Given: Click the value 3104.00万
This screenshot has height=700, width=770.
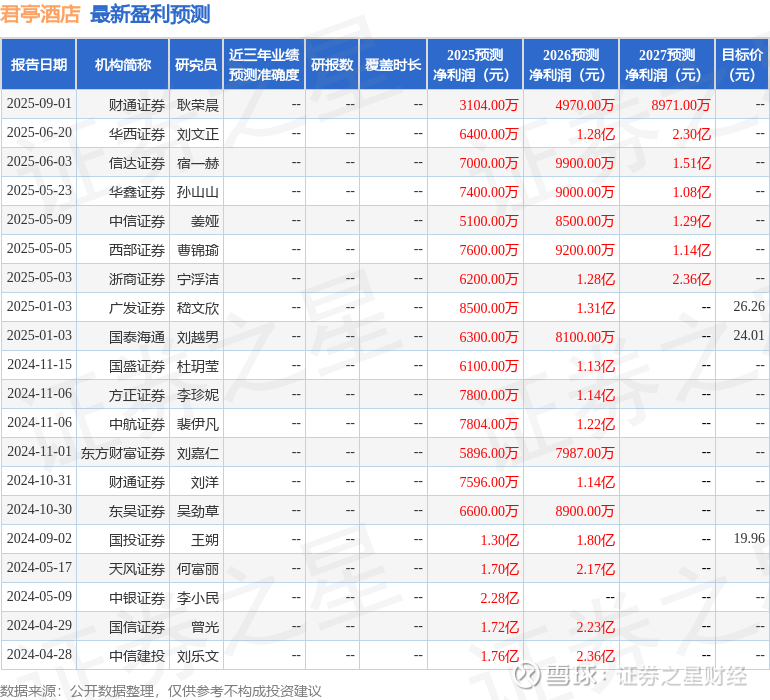Looking at the screenshot, I should (x=489, y=105).
